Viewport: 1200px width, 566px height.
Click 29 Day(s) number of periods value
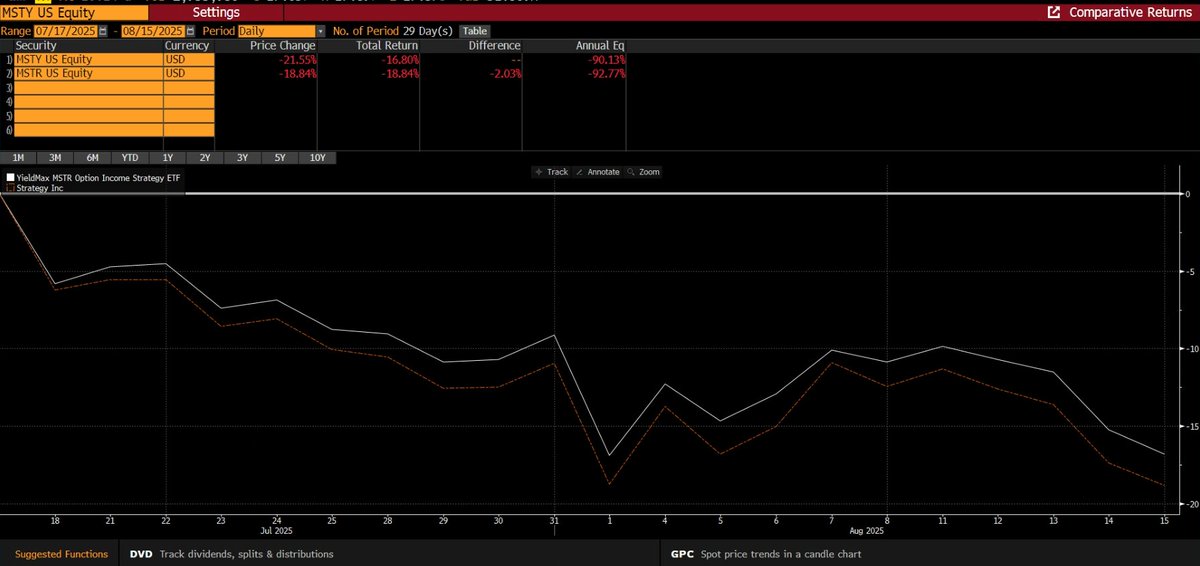429,31
